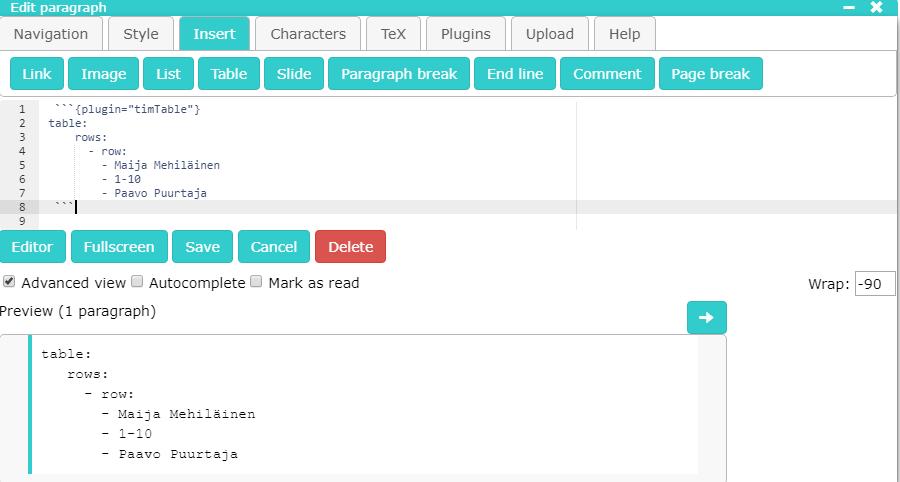
Task: Click 'Maija Mehiläinen' in the preview
Action: [x=187, y=414]
